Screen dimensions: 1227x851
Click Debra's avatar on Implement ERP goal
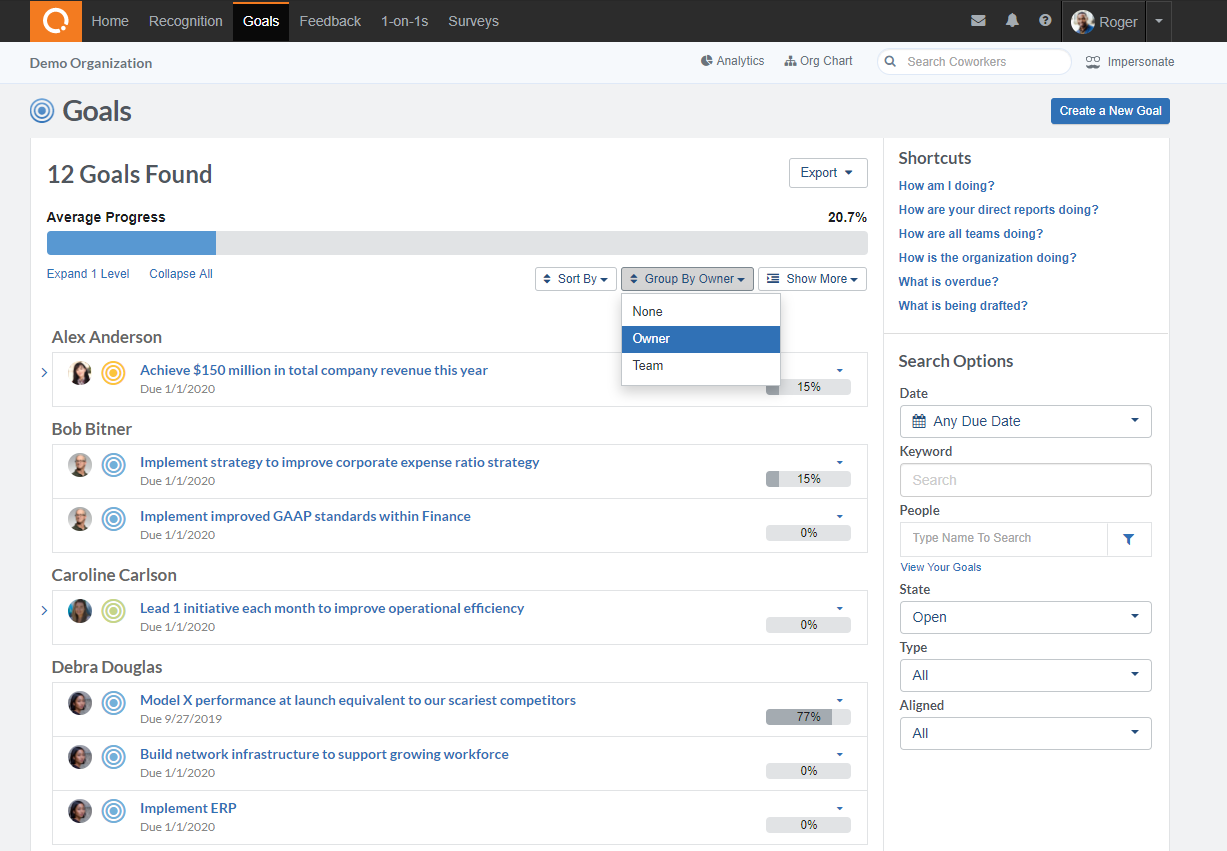(80, 811)
